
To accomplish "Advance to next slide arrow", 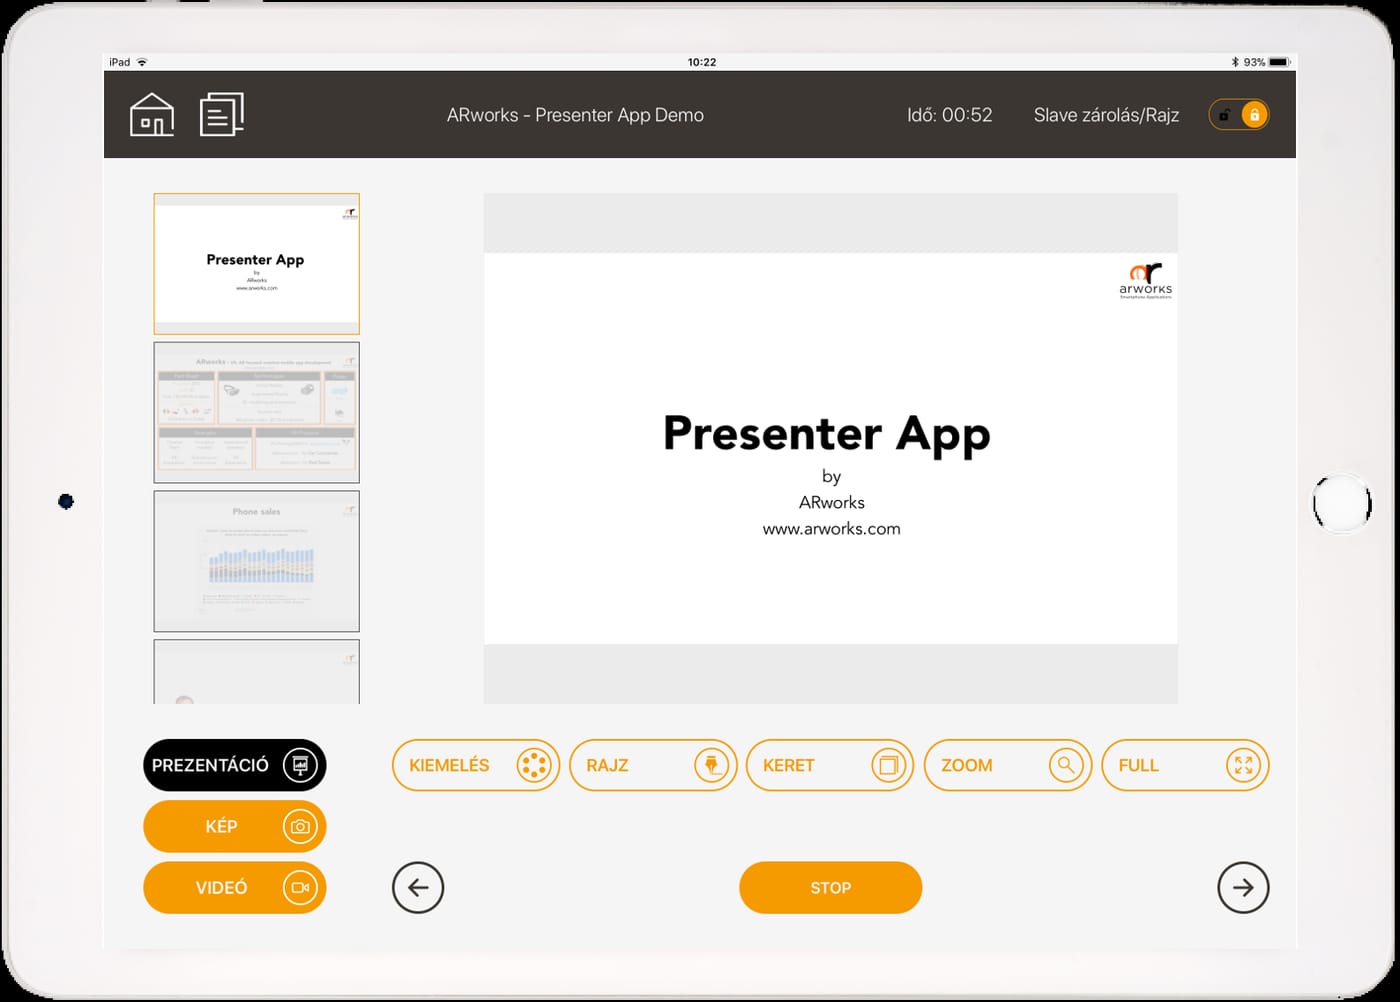I will (x=1243, y=887).
